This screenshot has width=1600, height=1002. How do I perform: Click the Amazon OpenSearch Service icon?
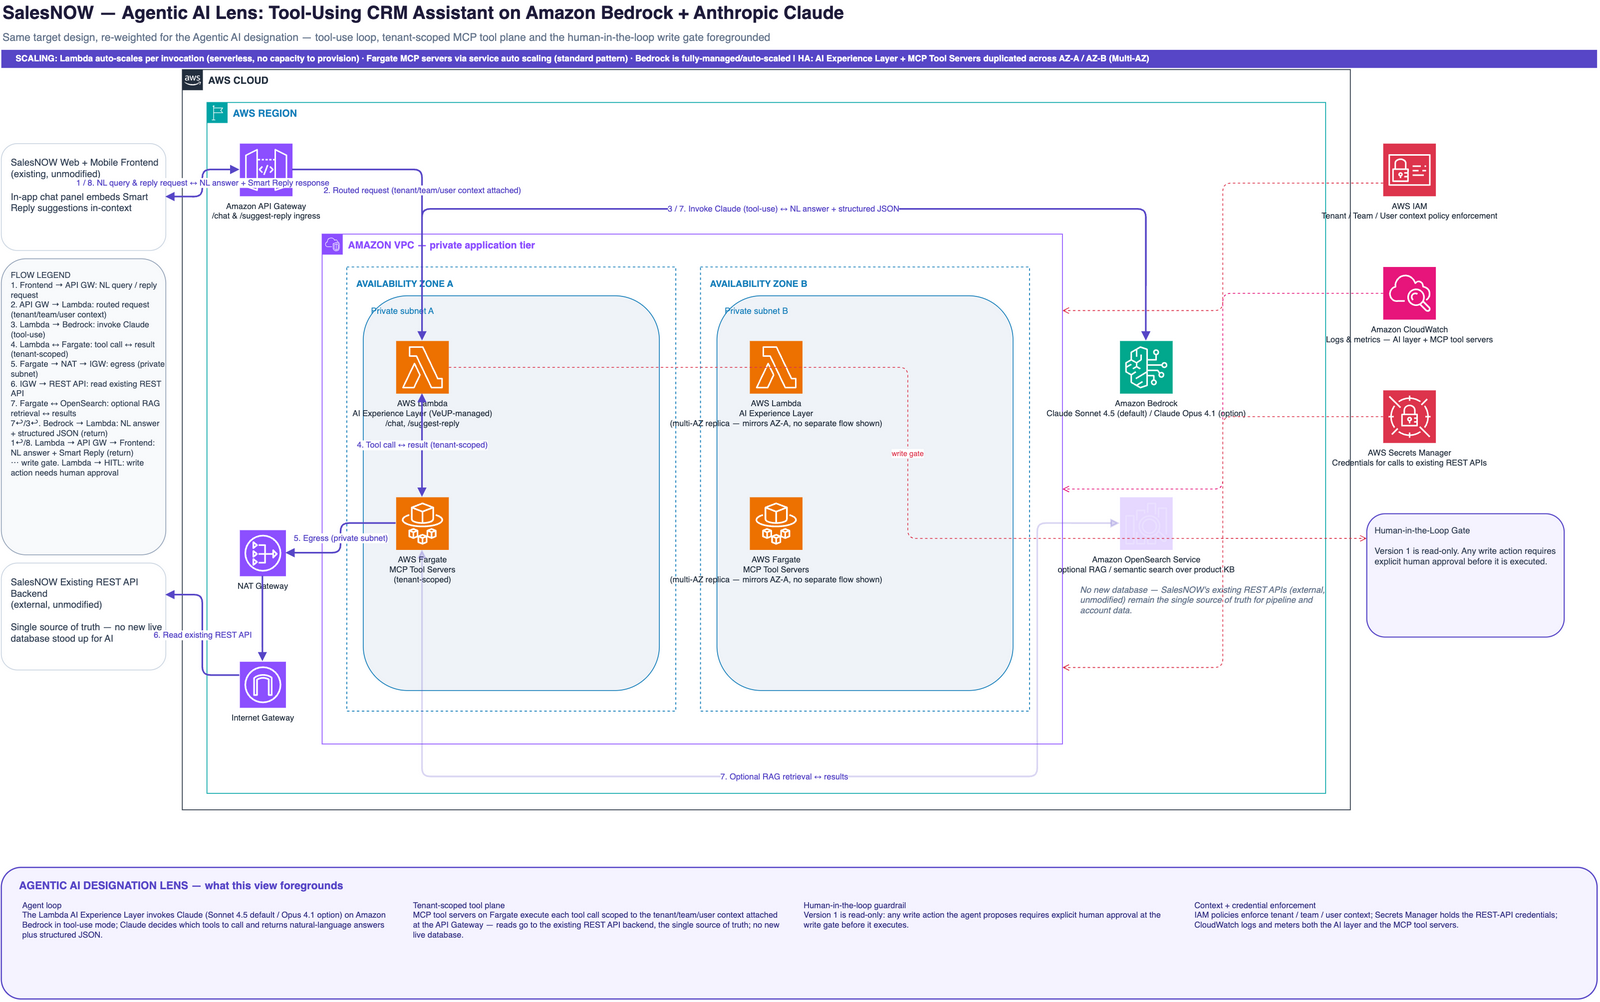(x=1146, y=523)
